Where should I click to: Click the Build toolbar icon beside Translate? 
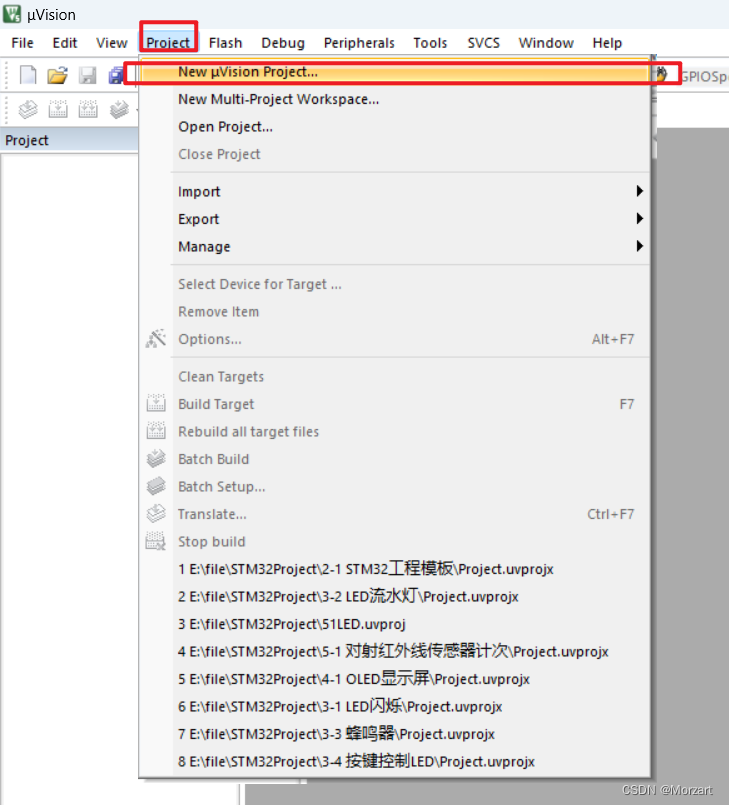[58, 109]
